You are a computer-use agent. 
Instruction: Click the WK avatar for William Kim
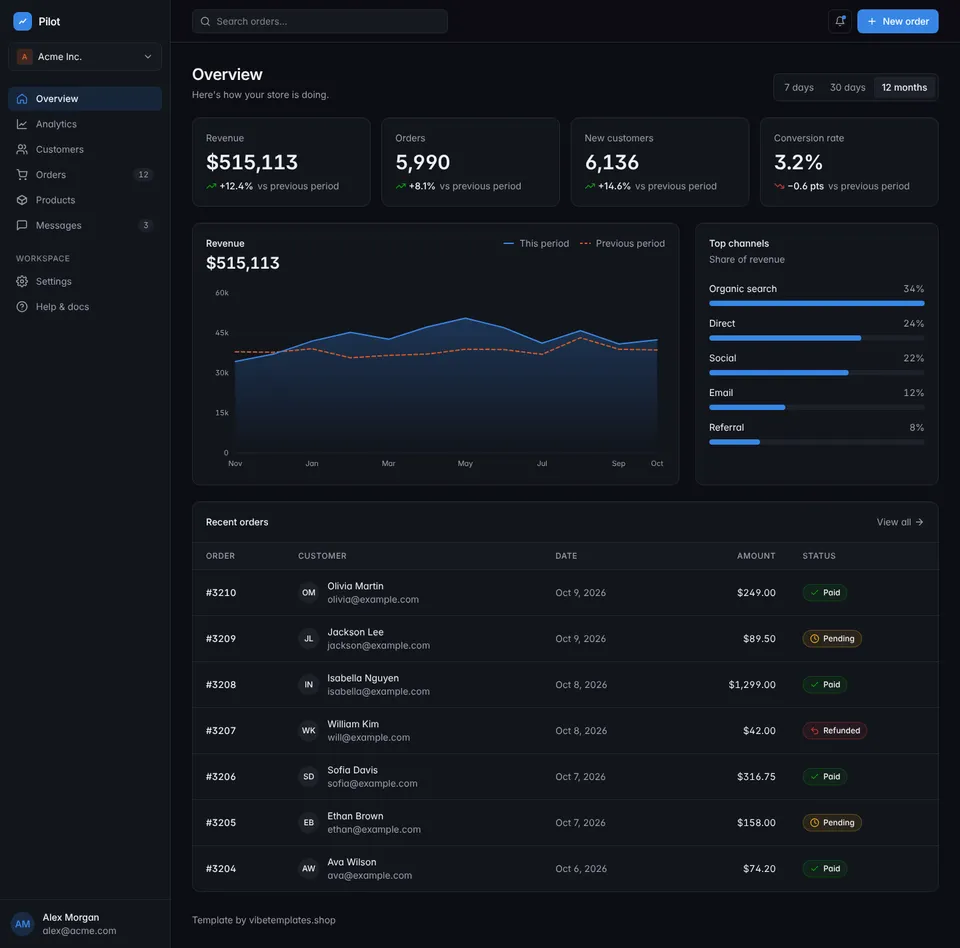309,731
